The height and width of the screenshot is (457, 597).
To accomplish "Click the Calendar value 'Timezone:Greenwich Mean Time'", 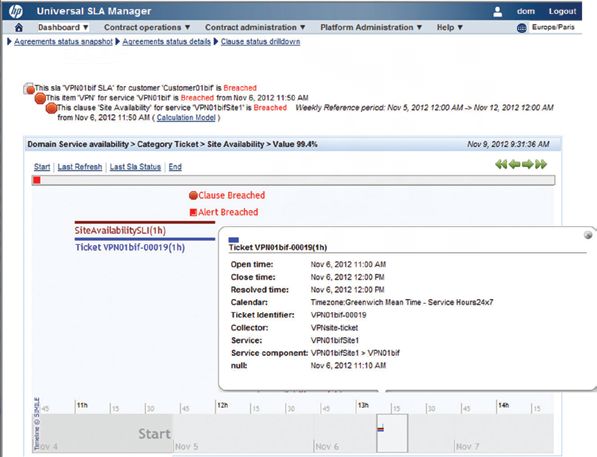I will (366, 302).
